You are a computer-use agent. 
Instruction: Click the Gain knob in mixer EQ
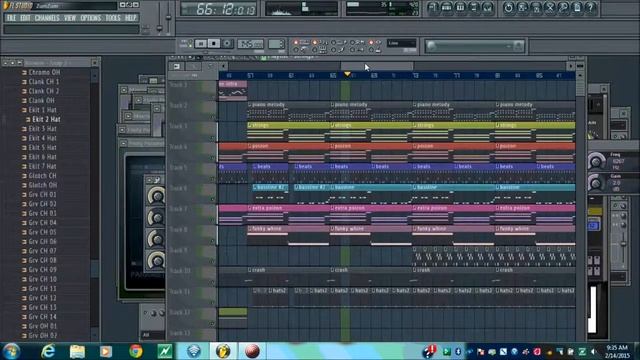click(x=596, y=182)
